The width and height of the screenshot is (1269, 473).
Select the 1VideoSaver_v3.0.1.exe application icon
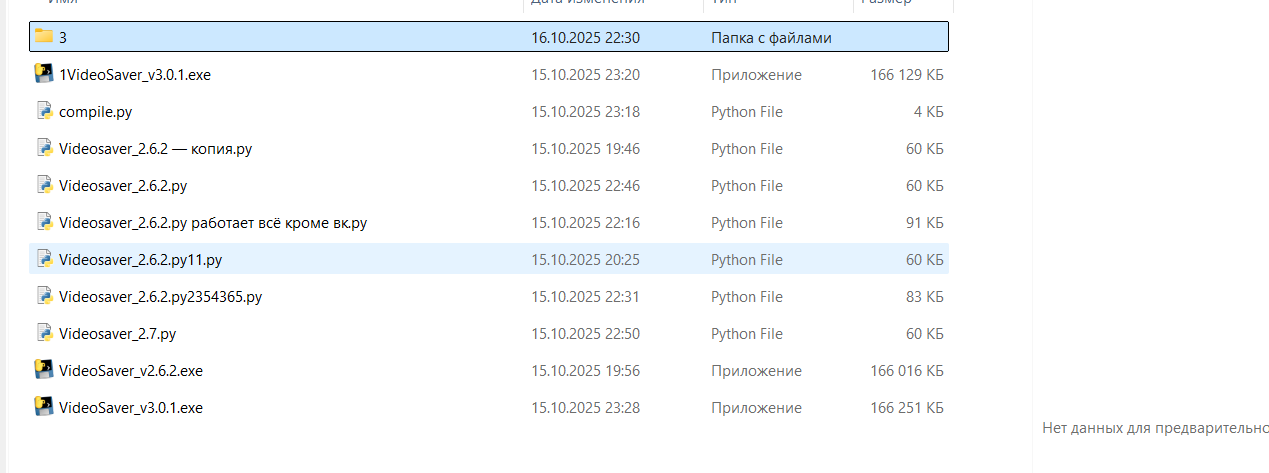(43, 74)
